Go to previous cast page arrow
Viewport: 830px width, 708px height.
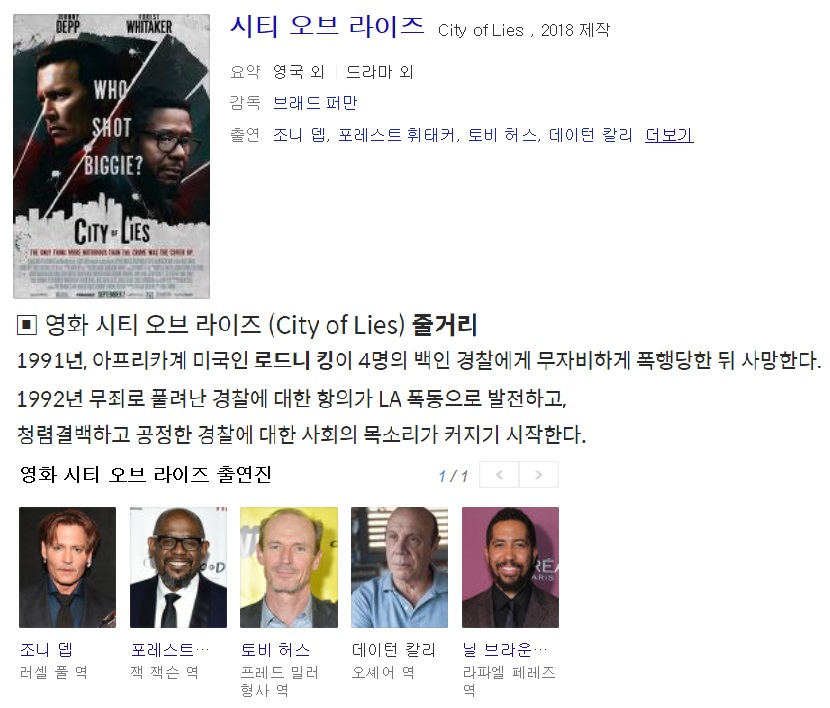(499, 475)
